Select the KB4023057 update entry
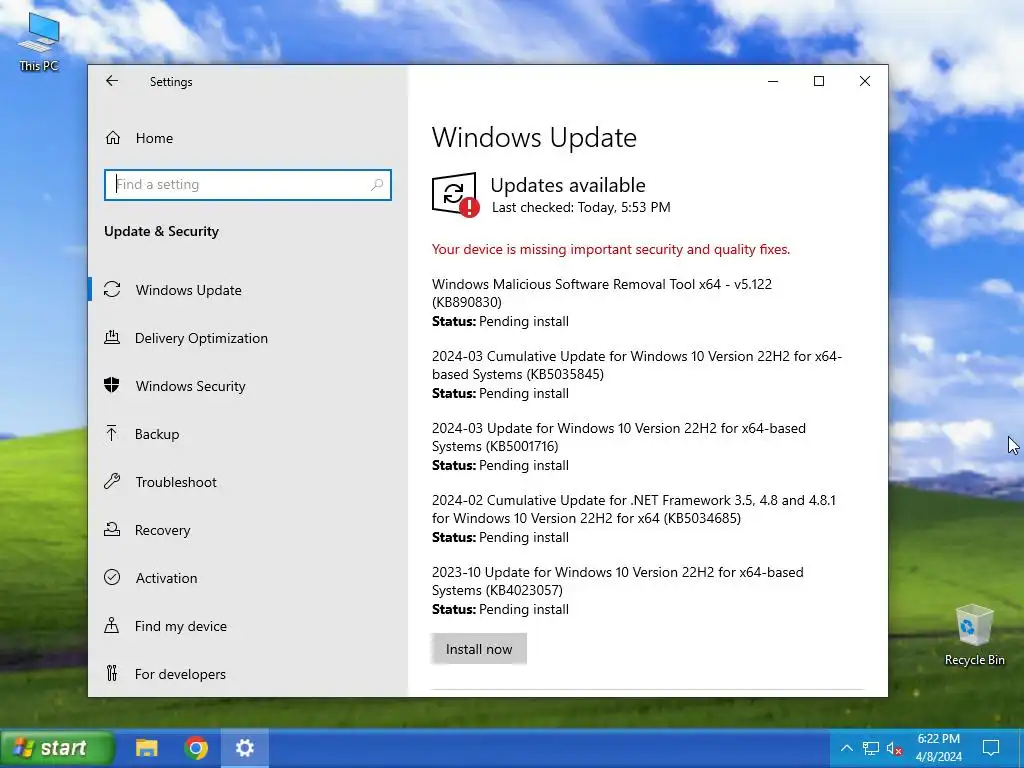Viewport: 1024px width, 768px height. [618, 590]
